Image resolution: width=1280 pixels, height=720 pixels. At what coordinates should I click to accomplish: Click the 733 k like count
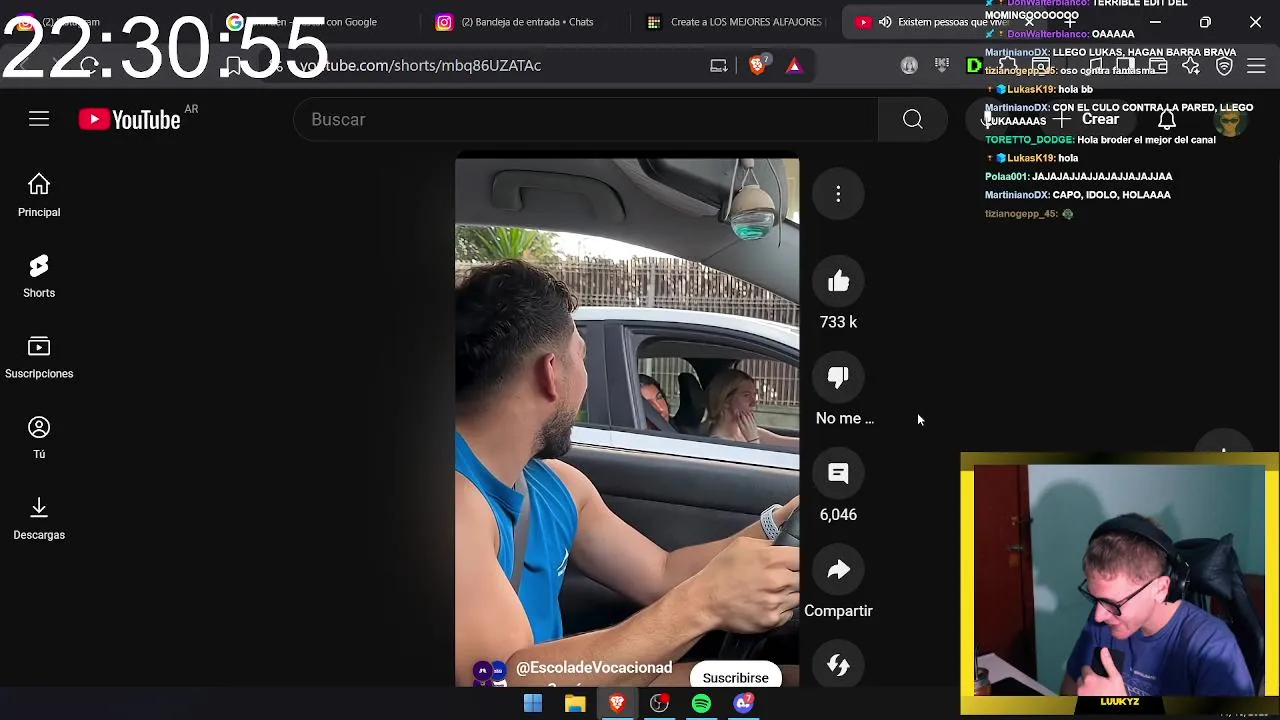838,322
